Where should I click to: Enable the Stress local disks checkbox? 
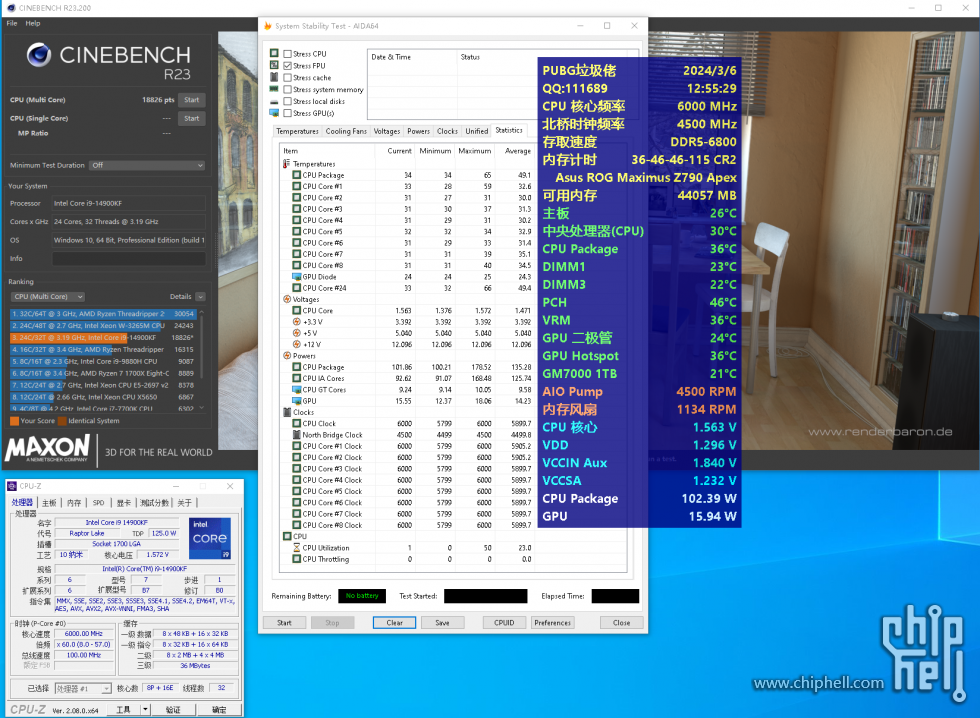(288, 101)
